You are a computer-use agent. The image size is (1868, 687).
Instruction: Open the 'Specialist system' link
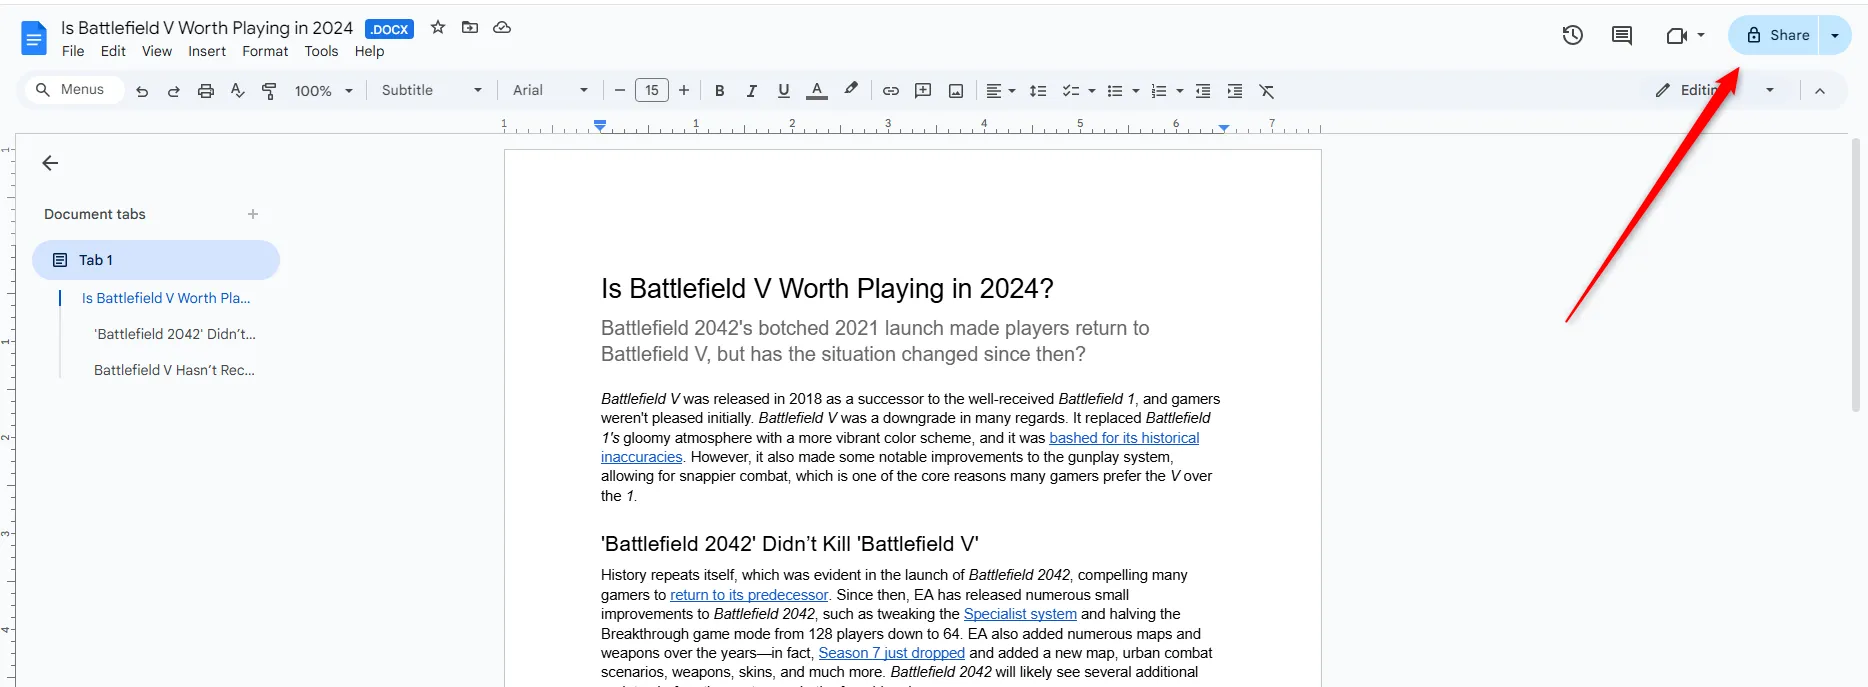(1020, 614)
